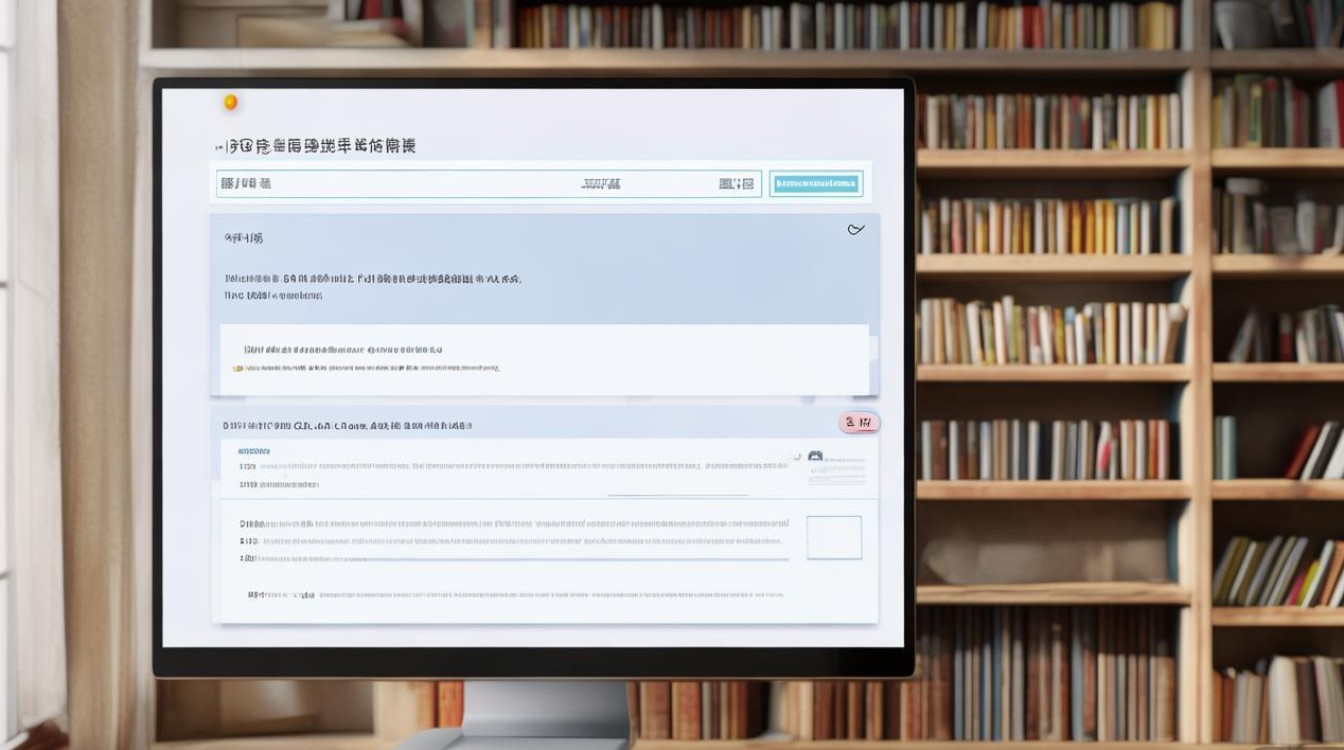The width and height of the screenshot is (1344, 750).
Task: Click the teal search button
Action: pyautogui.click(x=816, y=183)
